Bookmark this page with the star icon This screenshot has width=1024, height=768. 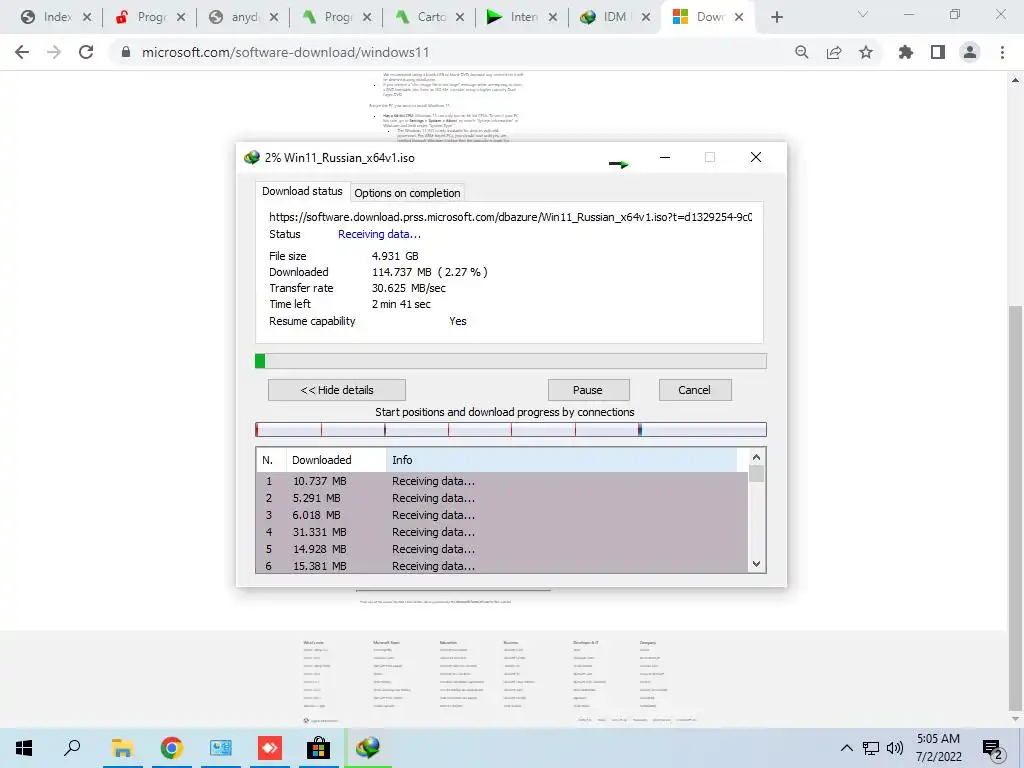click(866, 52)
